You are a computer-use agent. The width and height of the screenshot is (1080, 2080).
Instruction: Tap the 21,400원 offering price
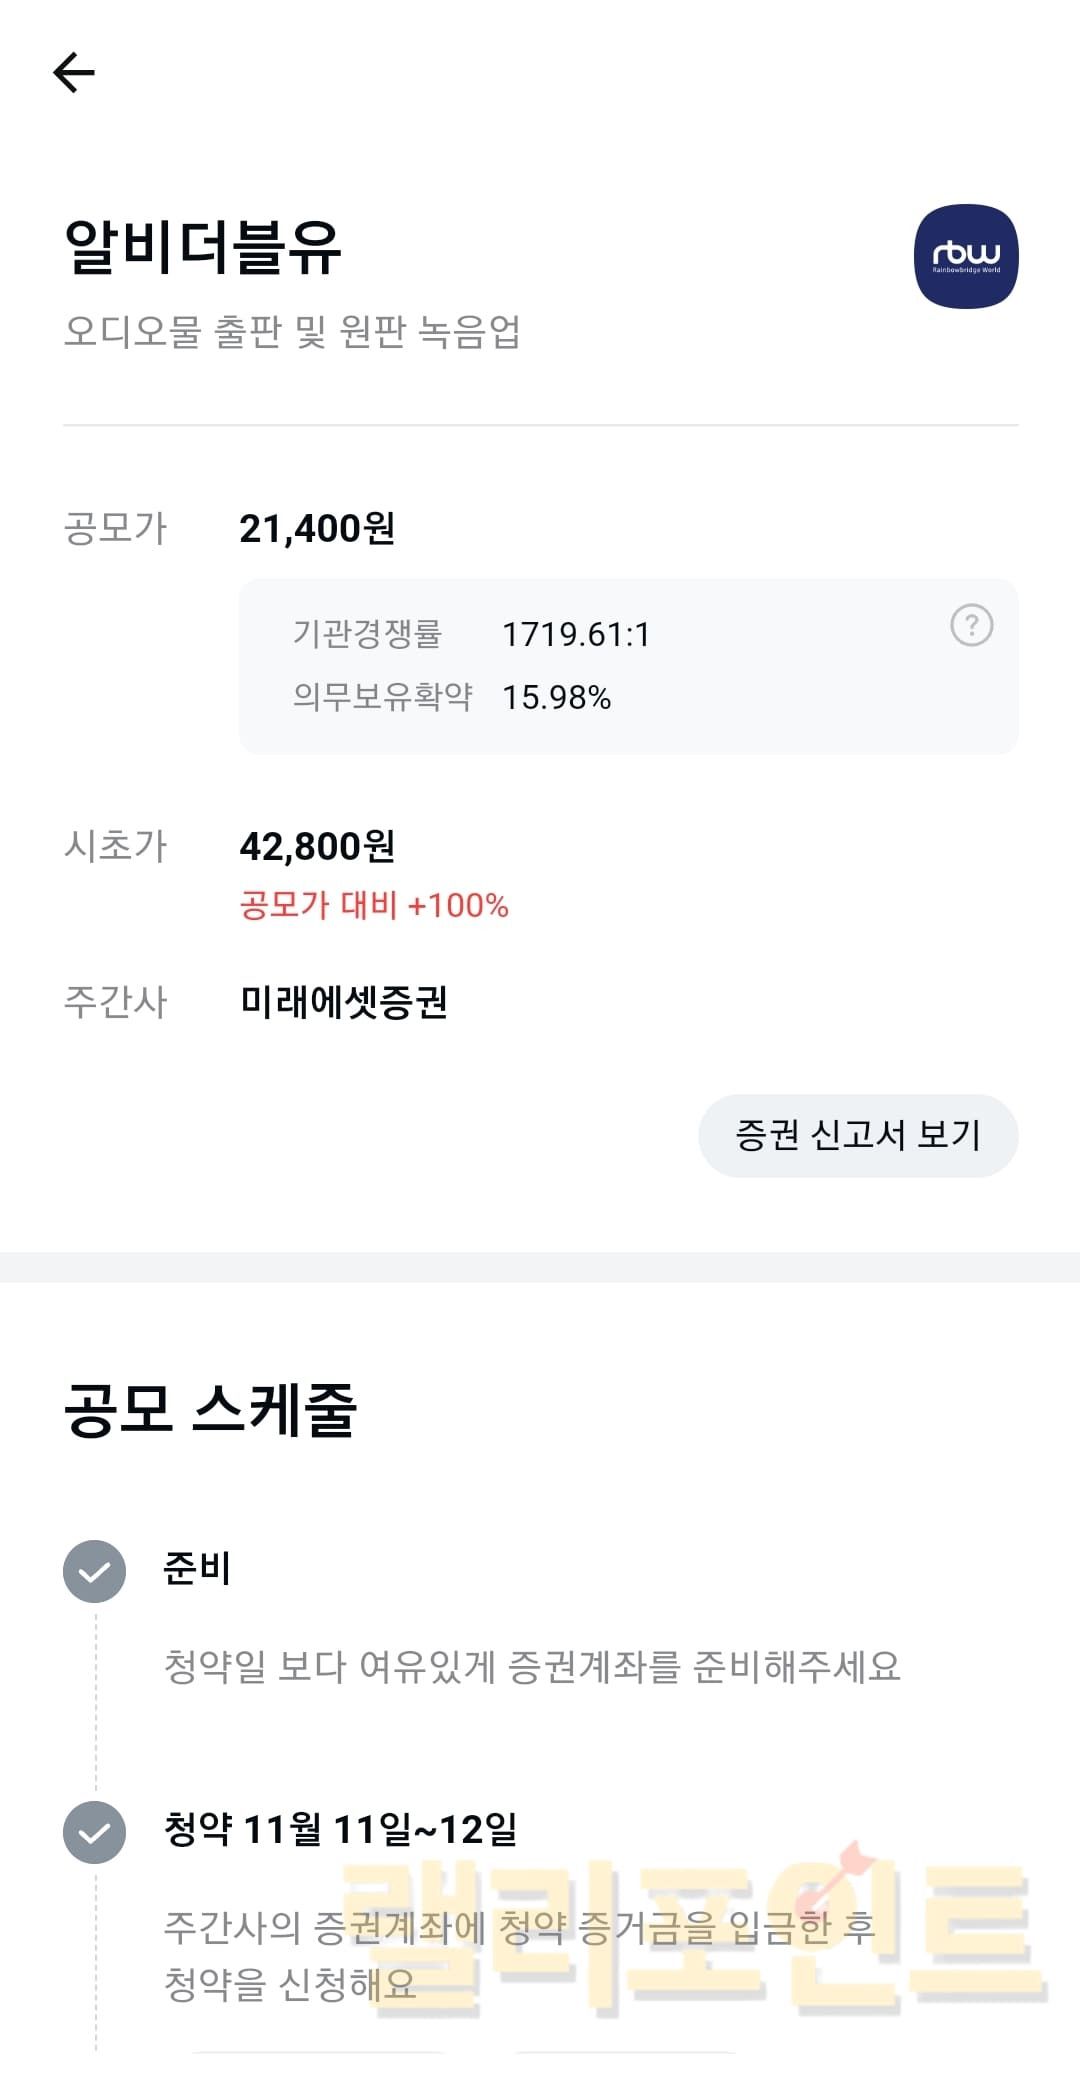317,528
